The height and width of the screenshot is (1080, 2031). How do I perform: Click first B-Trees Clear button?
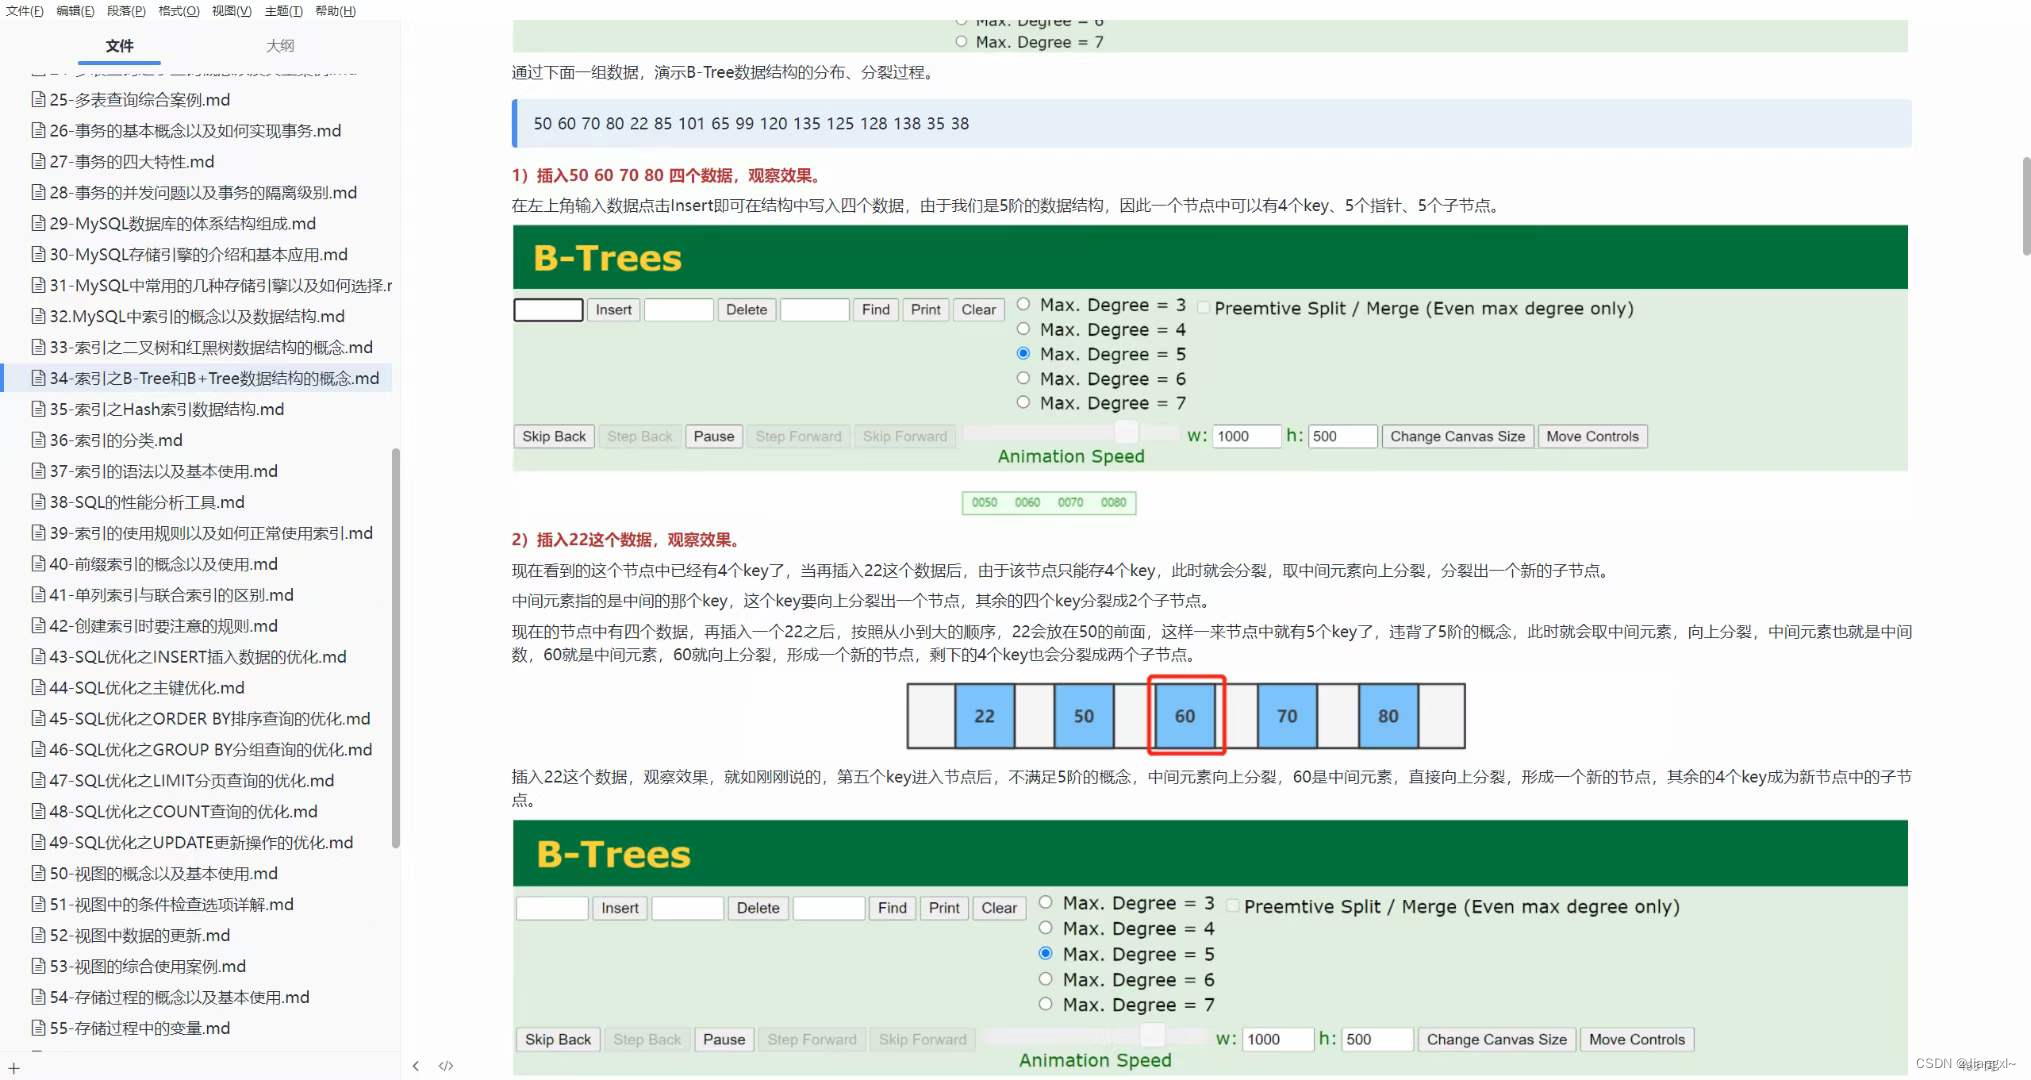978,310
